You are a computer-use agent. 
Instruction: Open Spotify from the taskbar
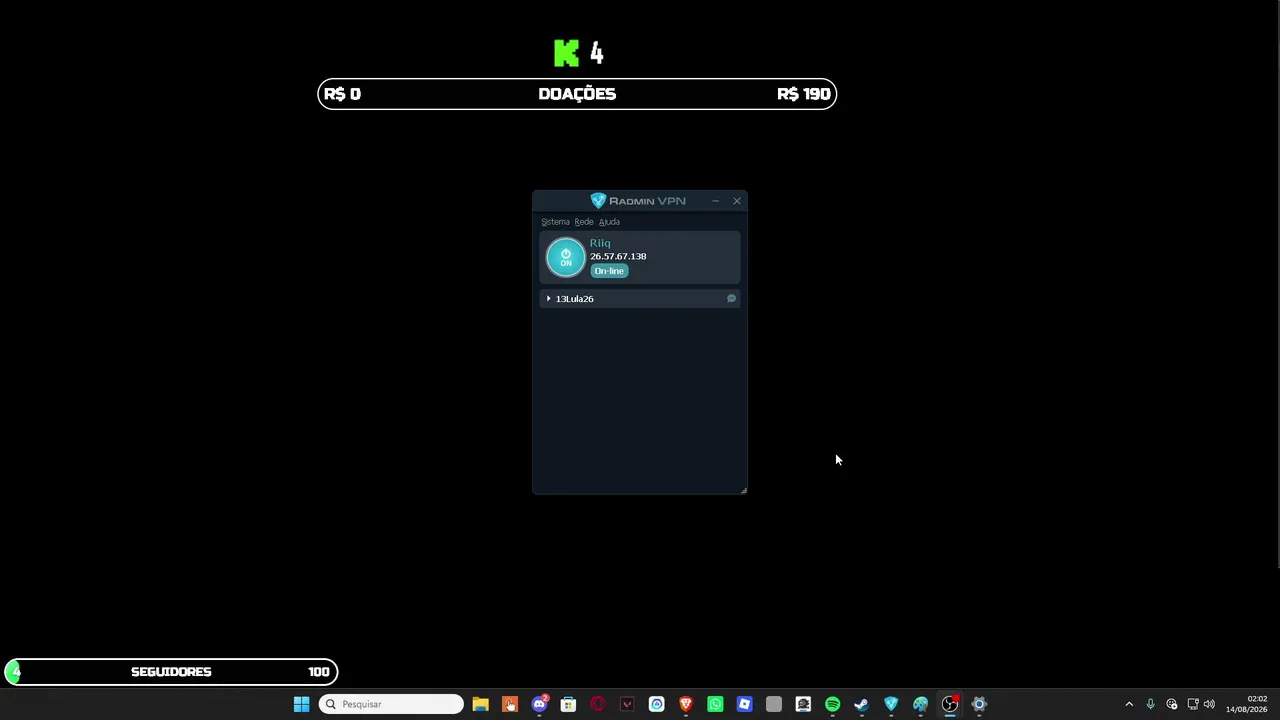[x=832, y=704]
